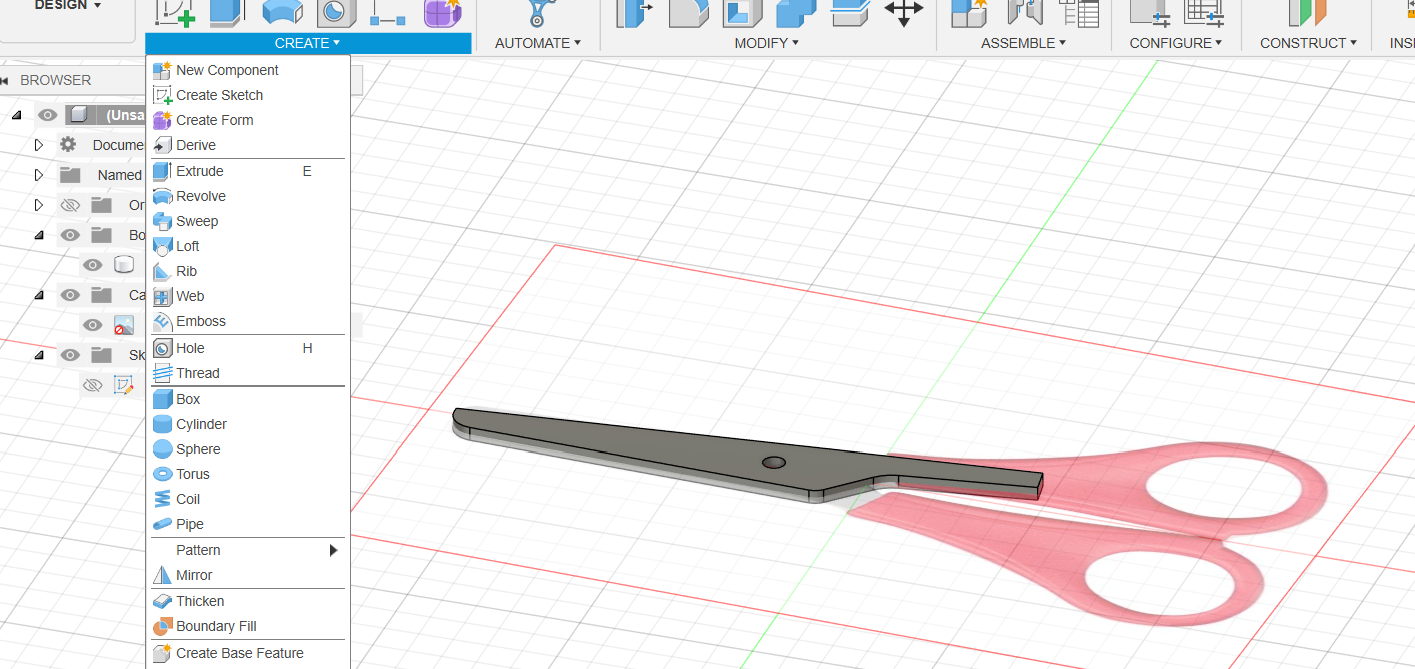Click the sketch icon in browser tree
Screen dimensions: 1415x669
tap(124, 385)
